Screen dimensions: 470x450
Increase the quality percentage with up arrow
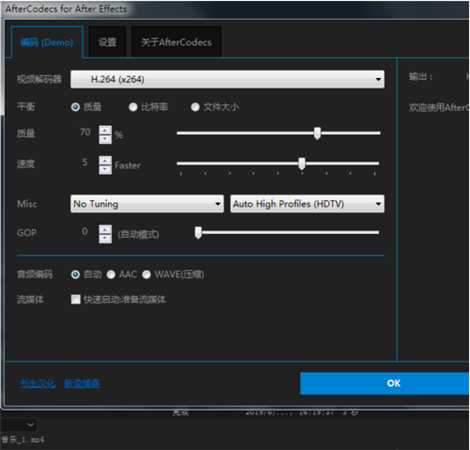pos(105,130)
